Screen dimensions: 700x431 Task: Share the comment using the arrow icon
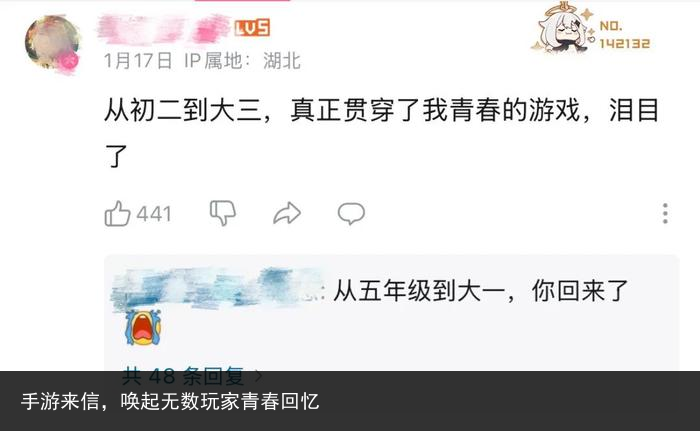pos(287,213)
